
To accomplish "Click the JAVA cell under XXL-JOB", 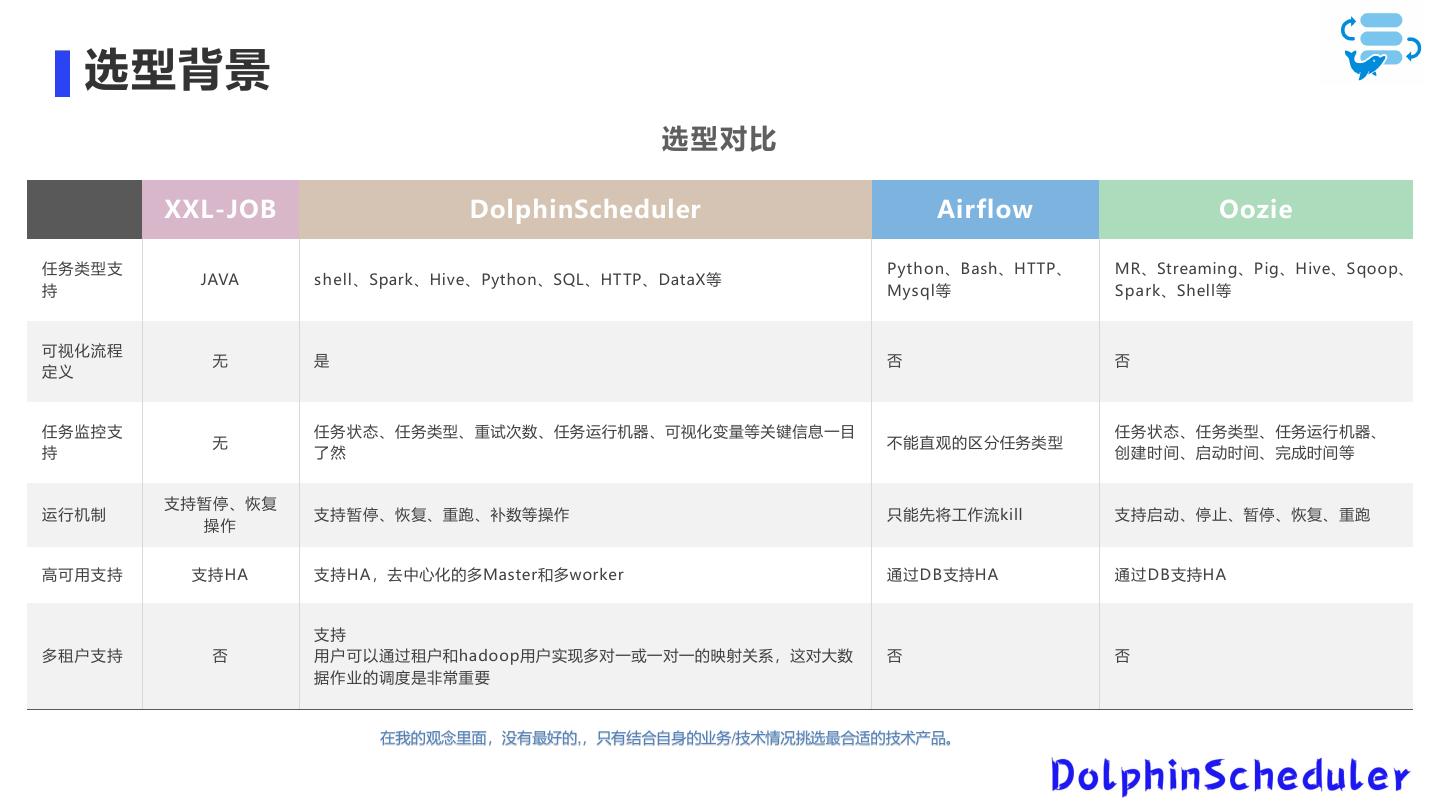I will (220, 280).
